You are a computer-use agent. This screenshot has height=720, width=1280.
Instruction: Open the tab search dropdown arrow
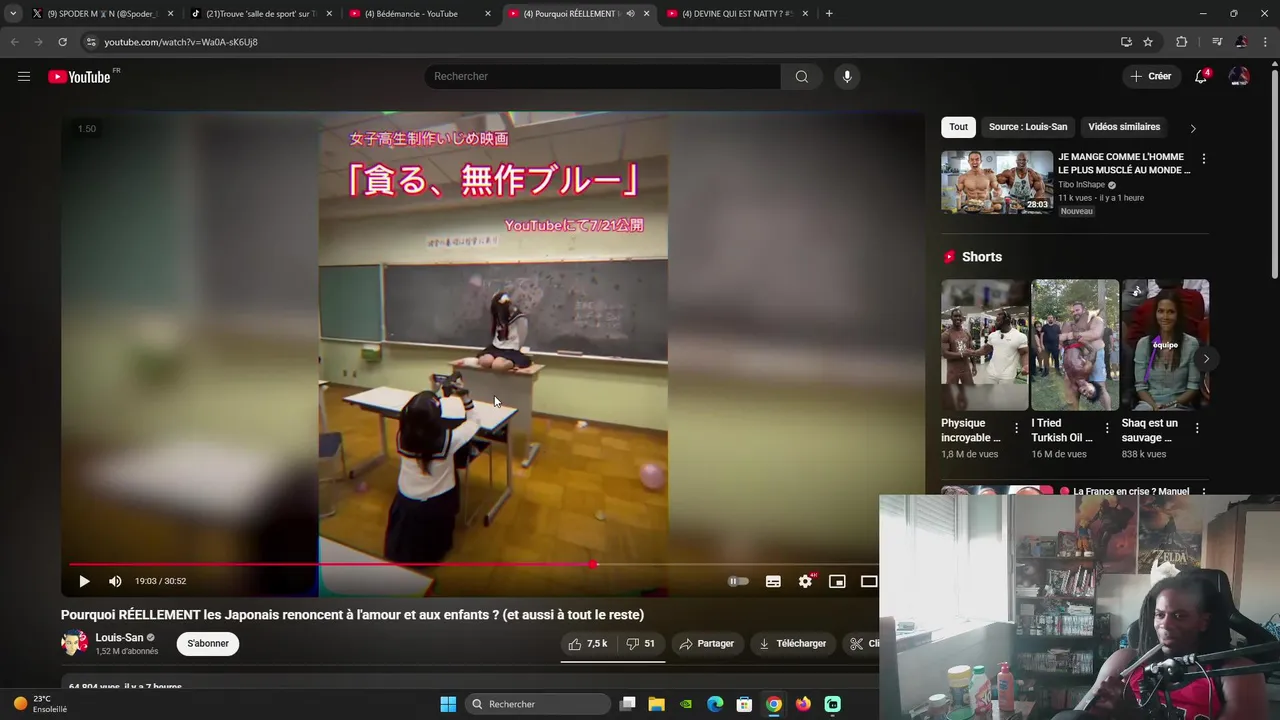coord(12,14)
